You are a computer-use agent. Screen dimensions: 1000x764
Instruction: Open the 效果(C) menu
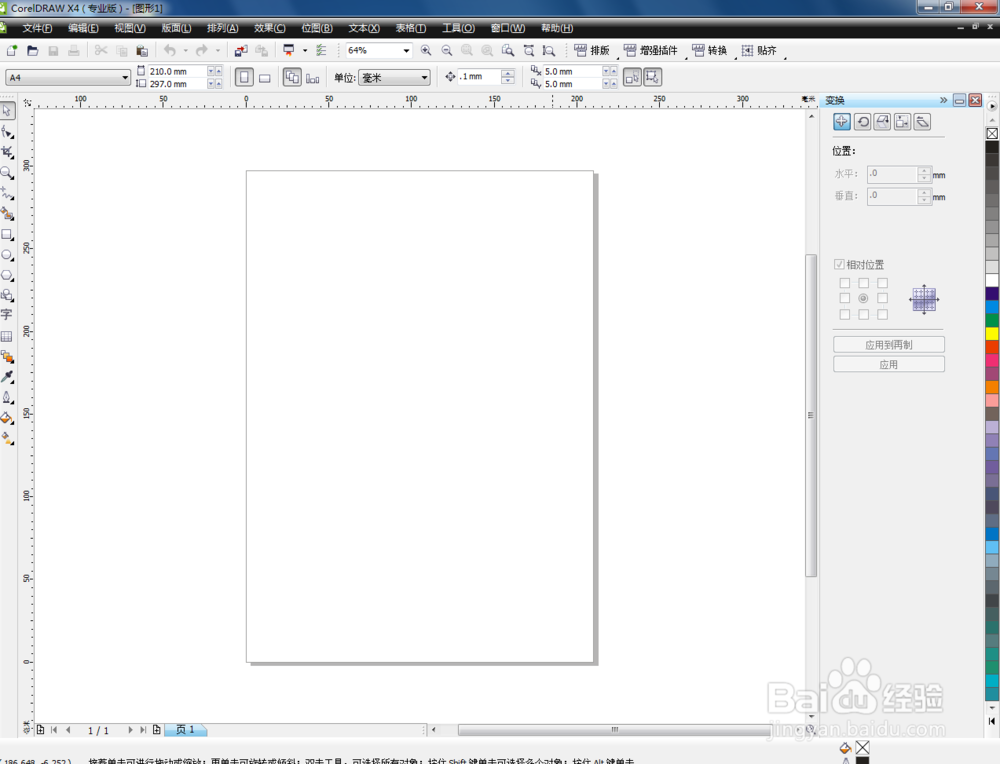tap(269, 28)
